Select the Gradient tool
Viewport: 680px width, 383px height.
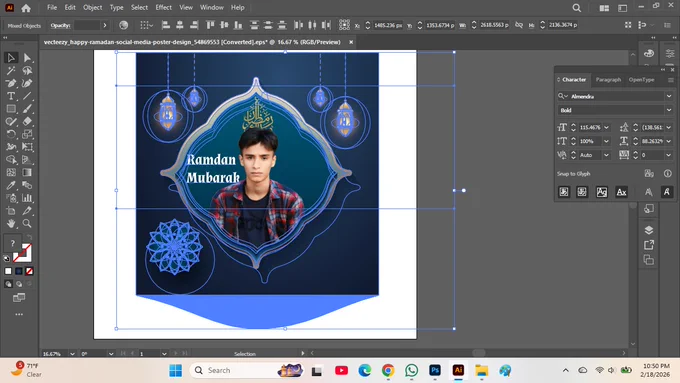click(x=27, y=172)
